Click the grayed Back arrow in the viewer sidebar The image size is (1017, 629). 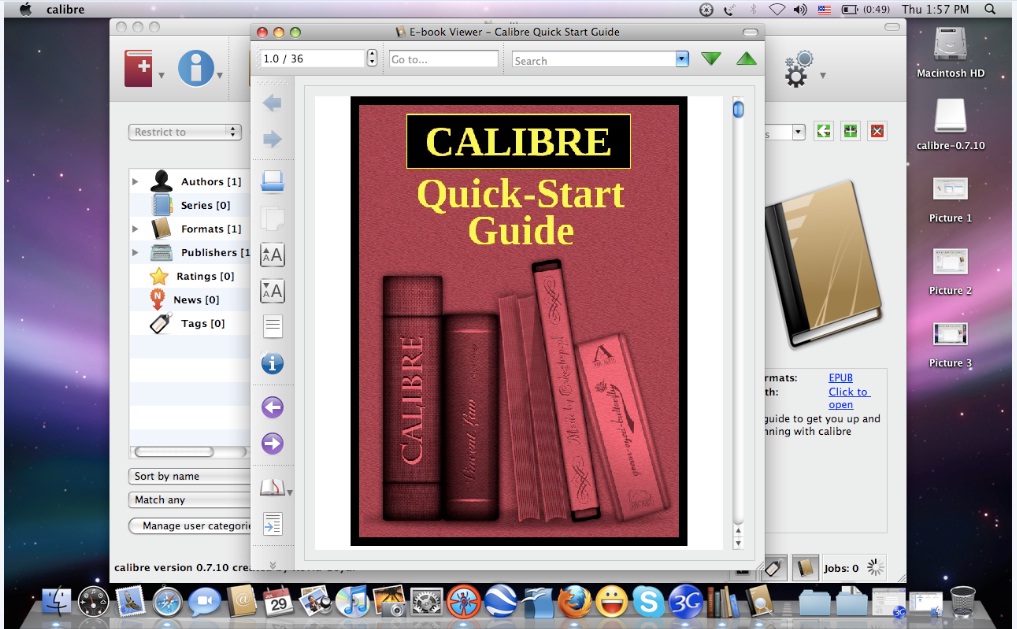pos(272,103)
